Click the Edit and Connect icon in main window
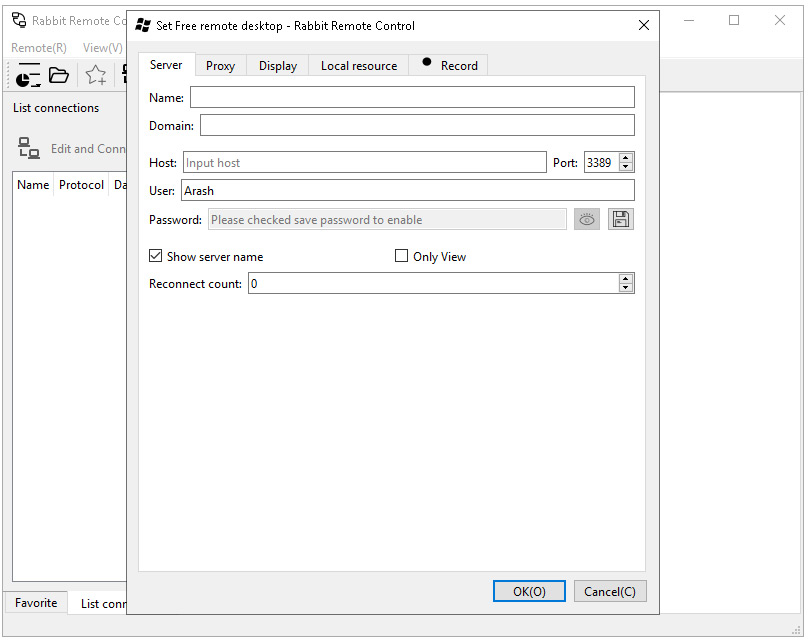 (29, 148)
